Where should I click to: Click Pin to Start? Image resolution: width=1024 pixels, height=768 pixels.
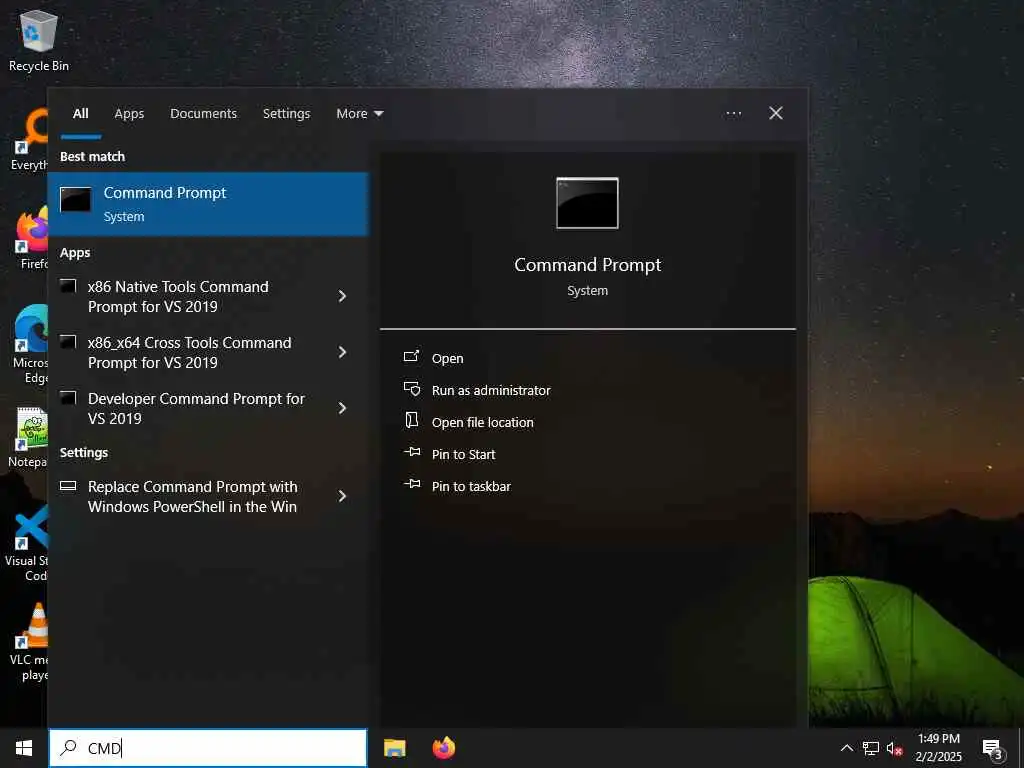[463, 455]
